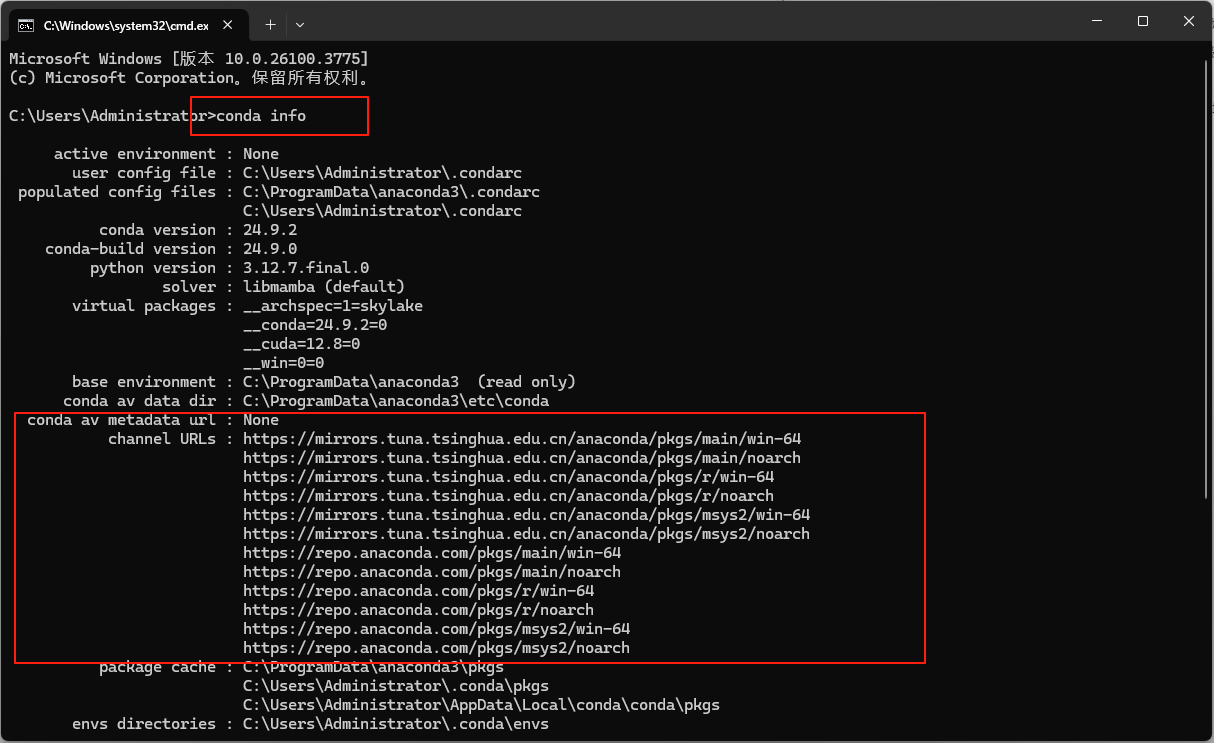
Task: Click conda av data dir path
Action: 396,401
